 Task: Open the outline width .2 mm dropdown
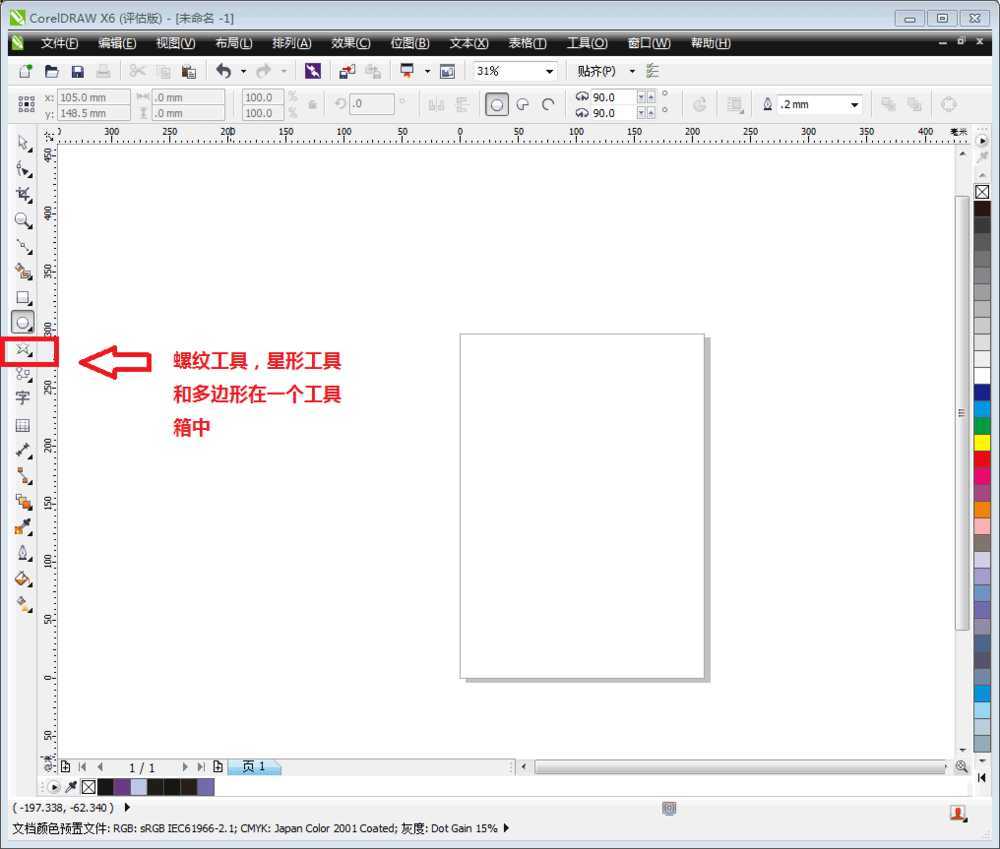pos(855,103)
